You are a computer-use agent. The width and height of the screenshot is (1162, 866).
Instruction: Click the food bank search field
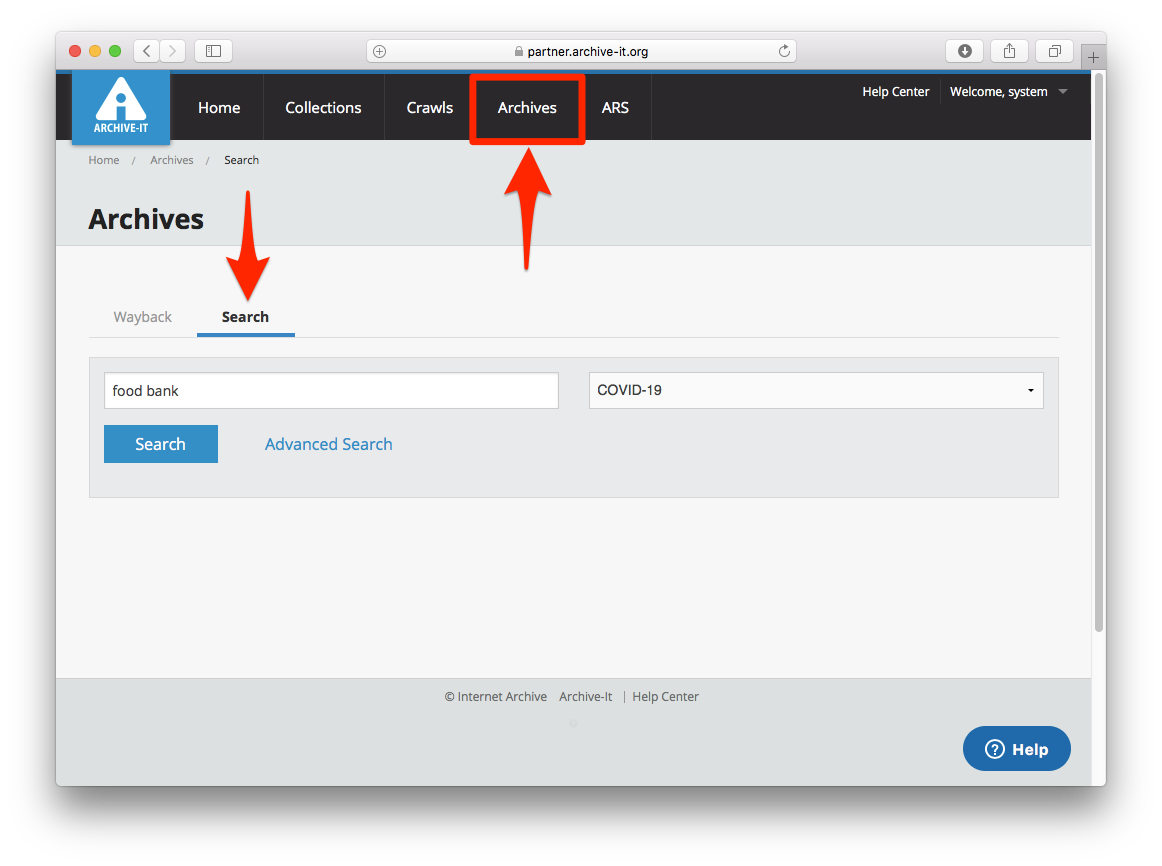(x=331, y=391)
